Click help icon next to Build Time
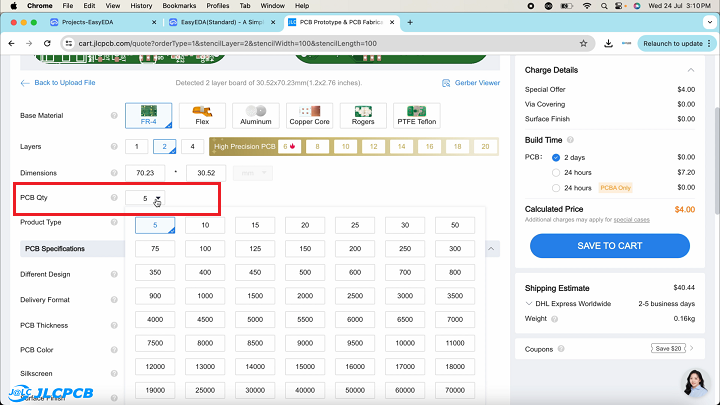 click(570, 140)
